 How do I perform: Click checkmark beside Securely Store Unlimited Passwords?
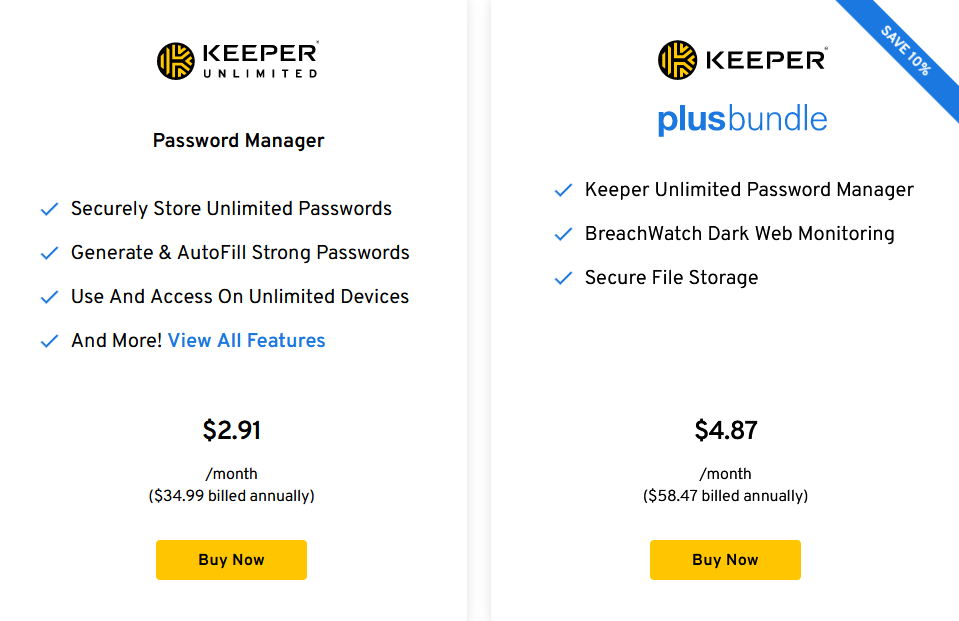(x=49, y=210)
